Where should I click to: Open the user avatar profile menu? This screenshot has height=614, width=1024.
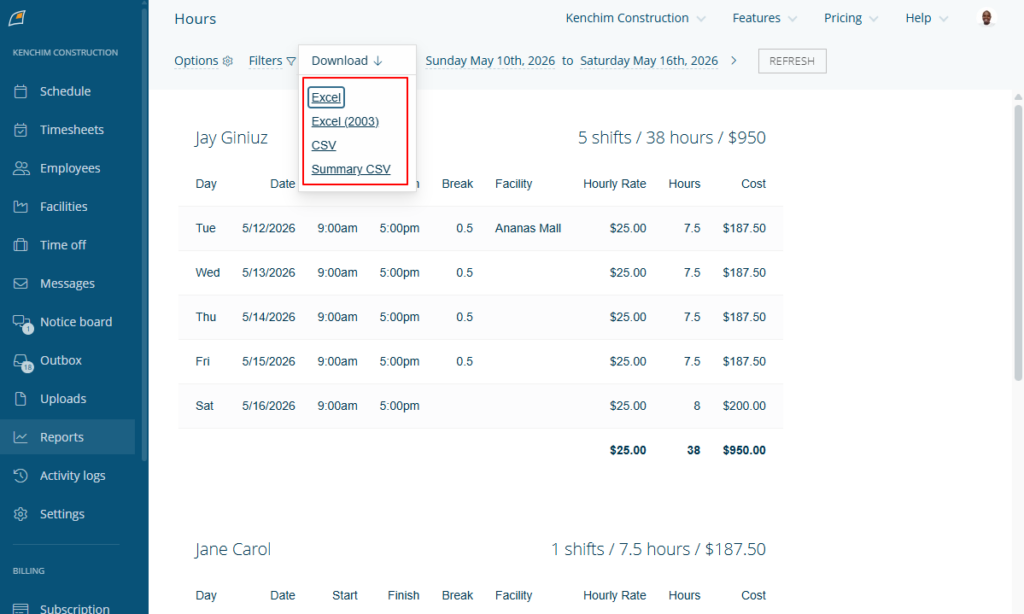[x=987, y=18]
